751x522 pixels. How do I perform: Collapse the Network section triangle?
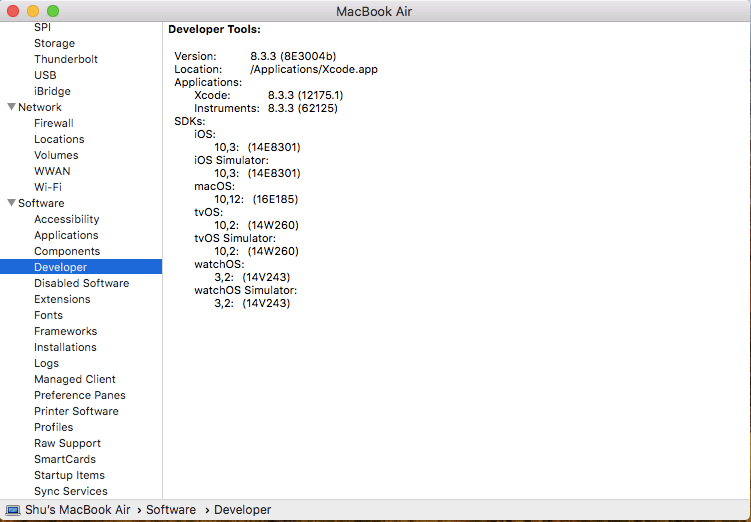[x=11, y=107]
